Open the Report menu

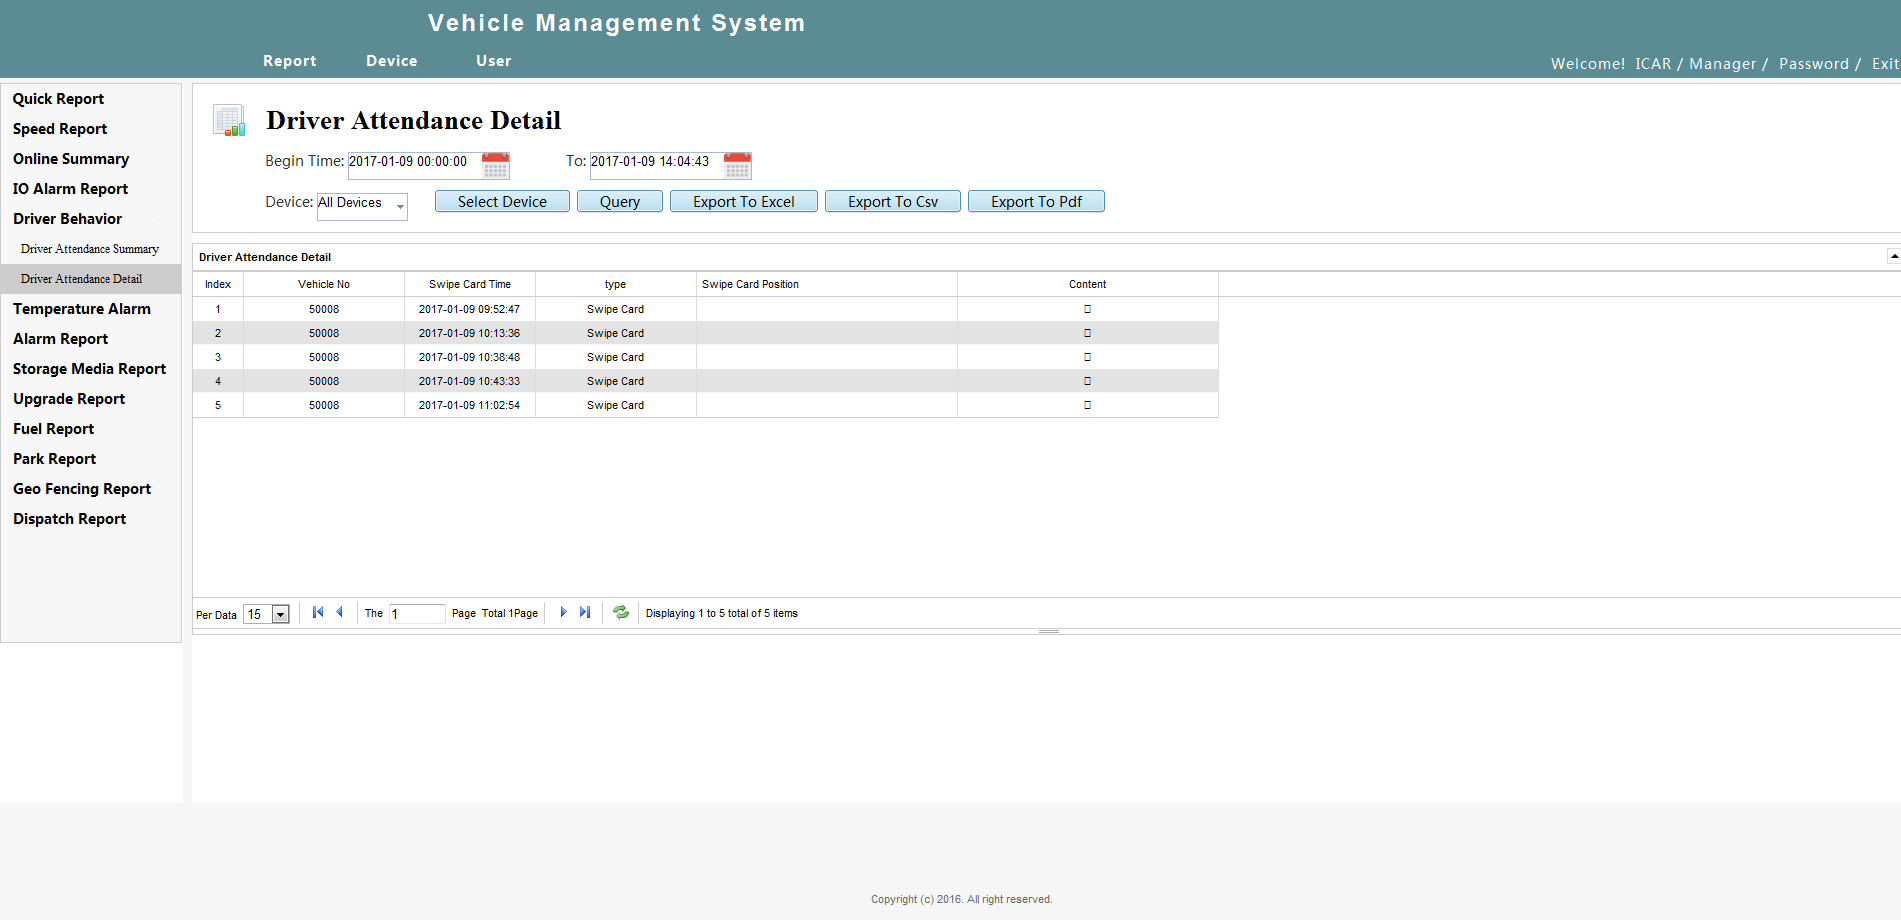(290, 61)
